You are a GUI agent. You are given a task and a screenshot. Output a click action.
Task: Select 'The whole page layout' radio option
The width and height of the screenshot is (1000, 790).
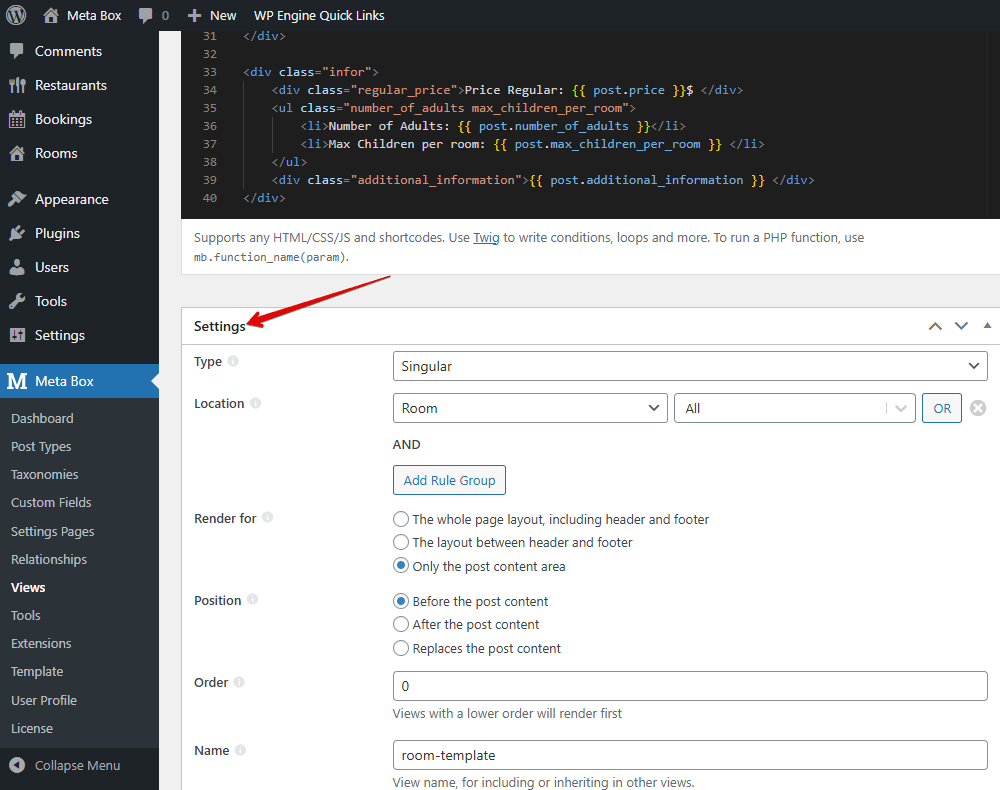click(401, 519)
